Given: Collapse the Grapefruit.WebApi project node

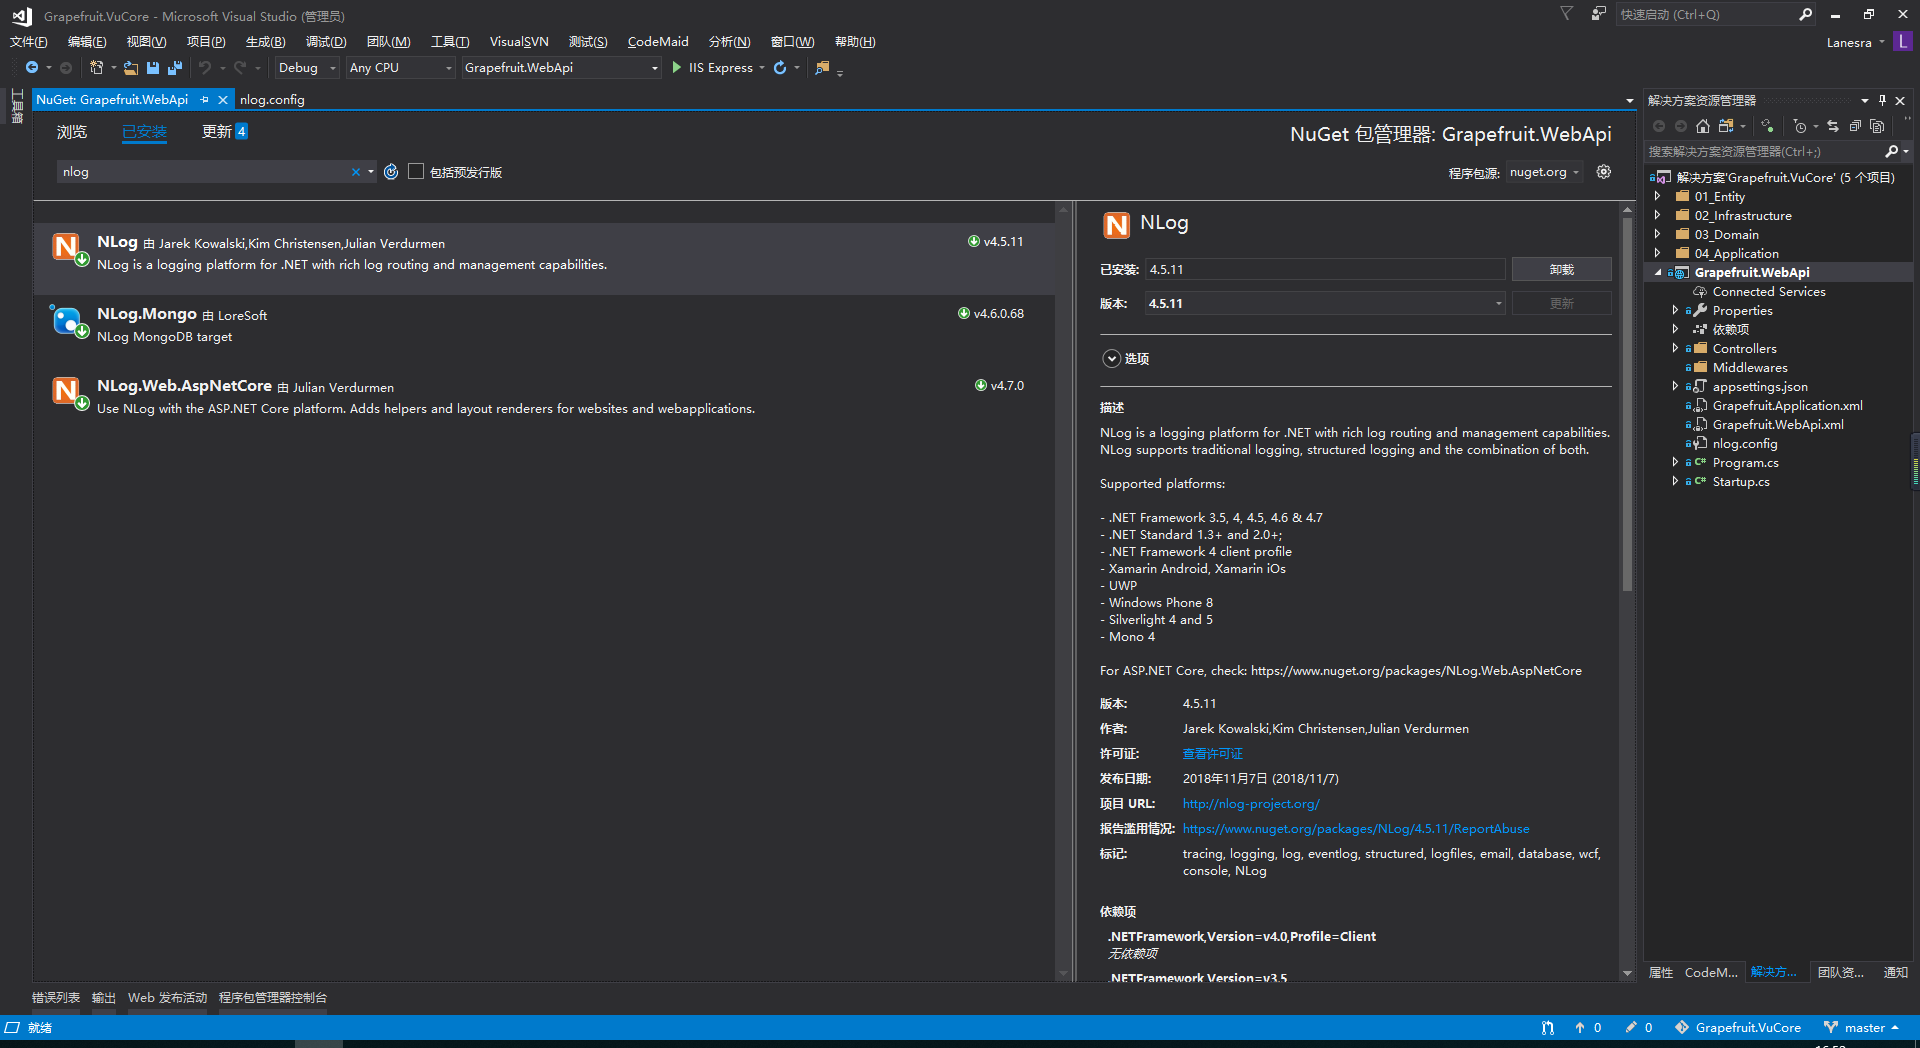Looking at the screenshot, I should [1657, 273].
